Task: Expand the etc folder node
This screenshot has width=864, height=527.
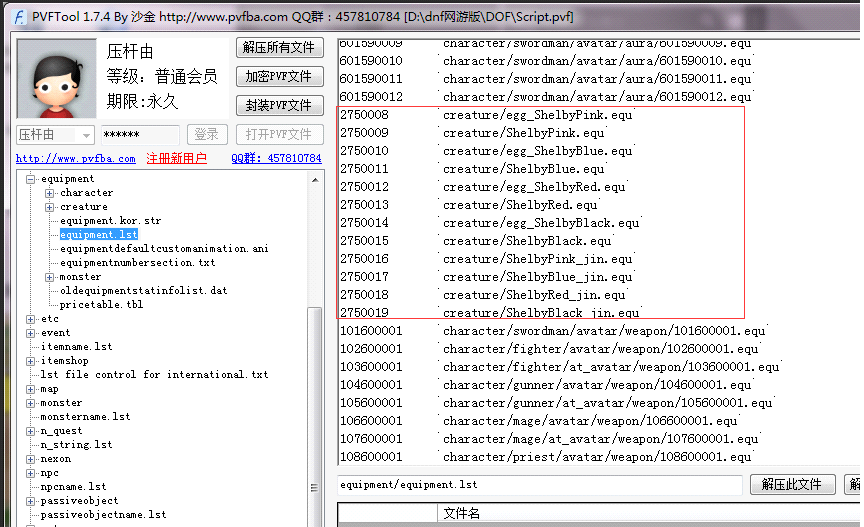Action: point(31,319)
